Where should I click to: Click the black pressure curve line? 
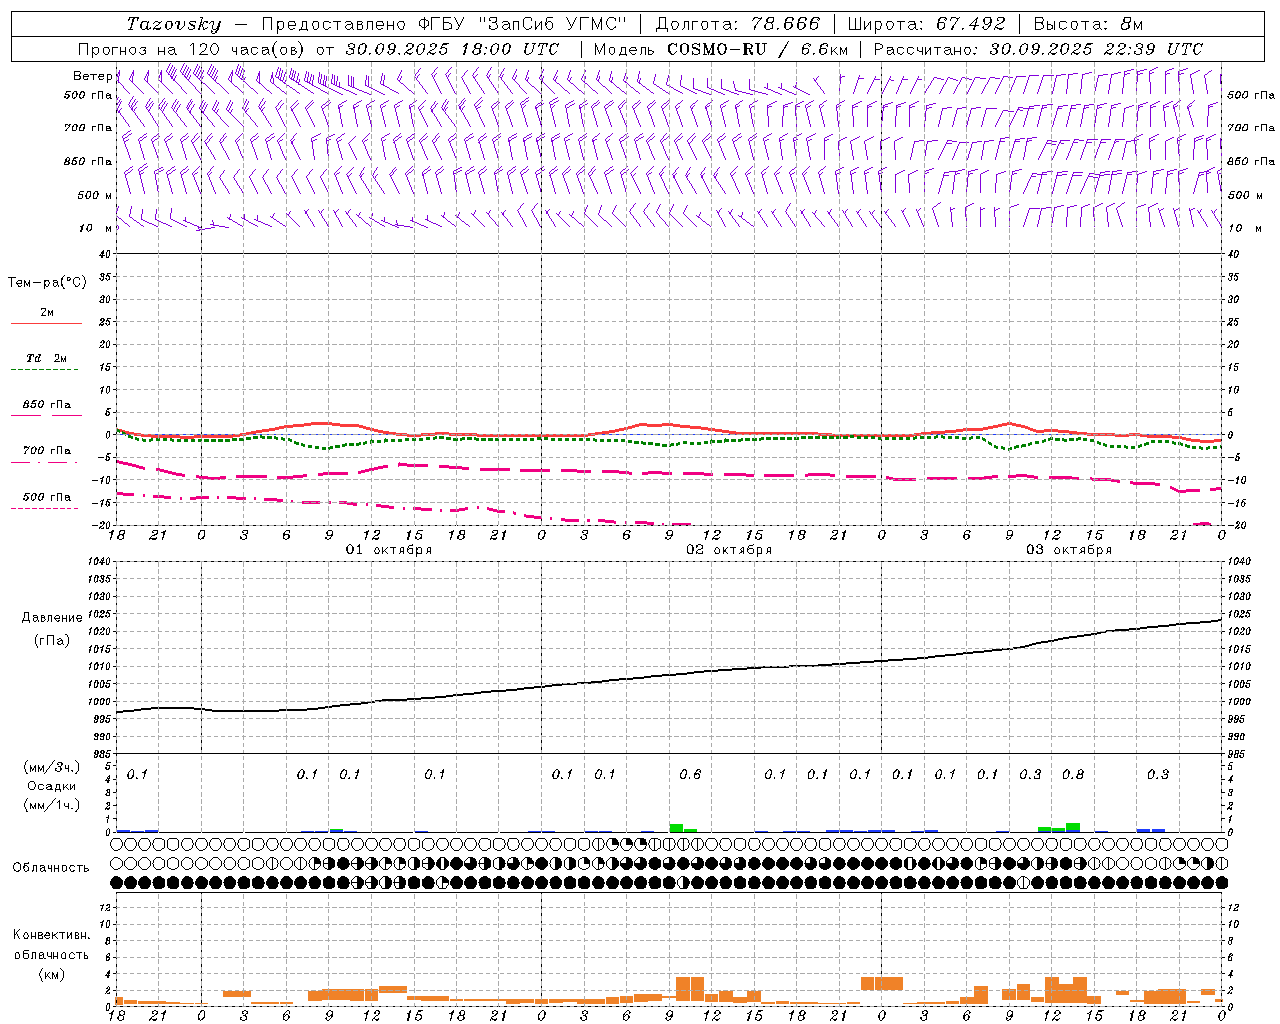[668, 675]
